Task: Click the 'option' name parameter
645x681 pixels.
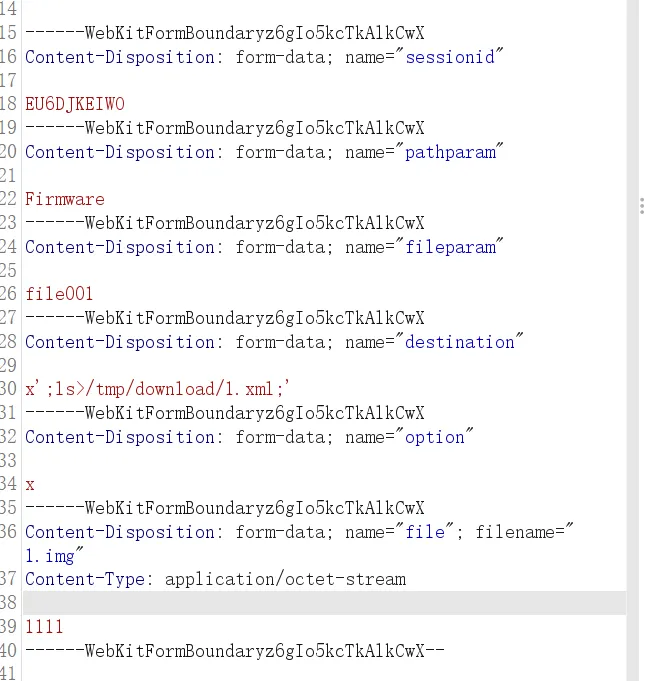Action: tap(435, 437)
